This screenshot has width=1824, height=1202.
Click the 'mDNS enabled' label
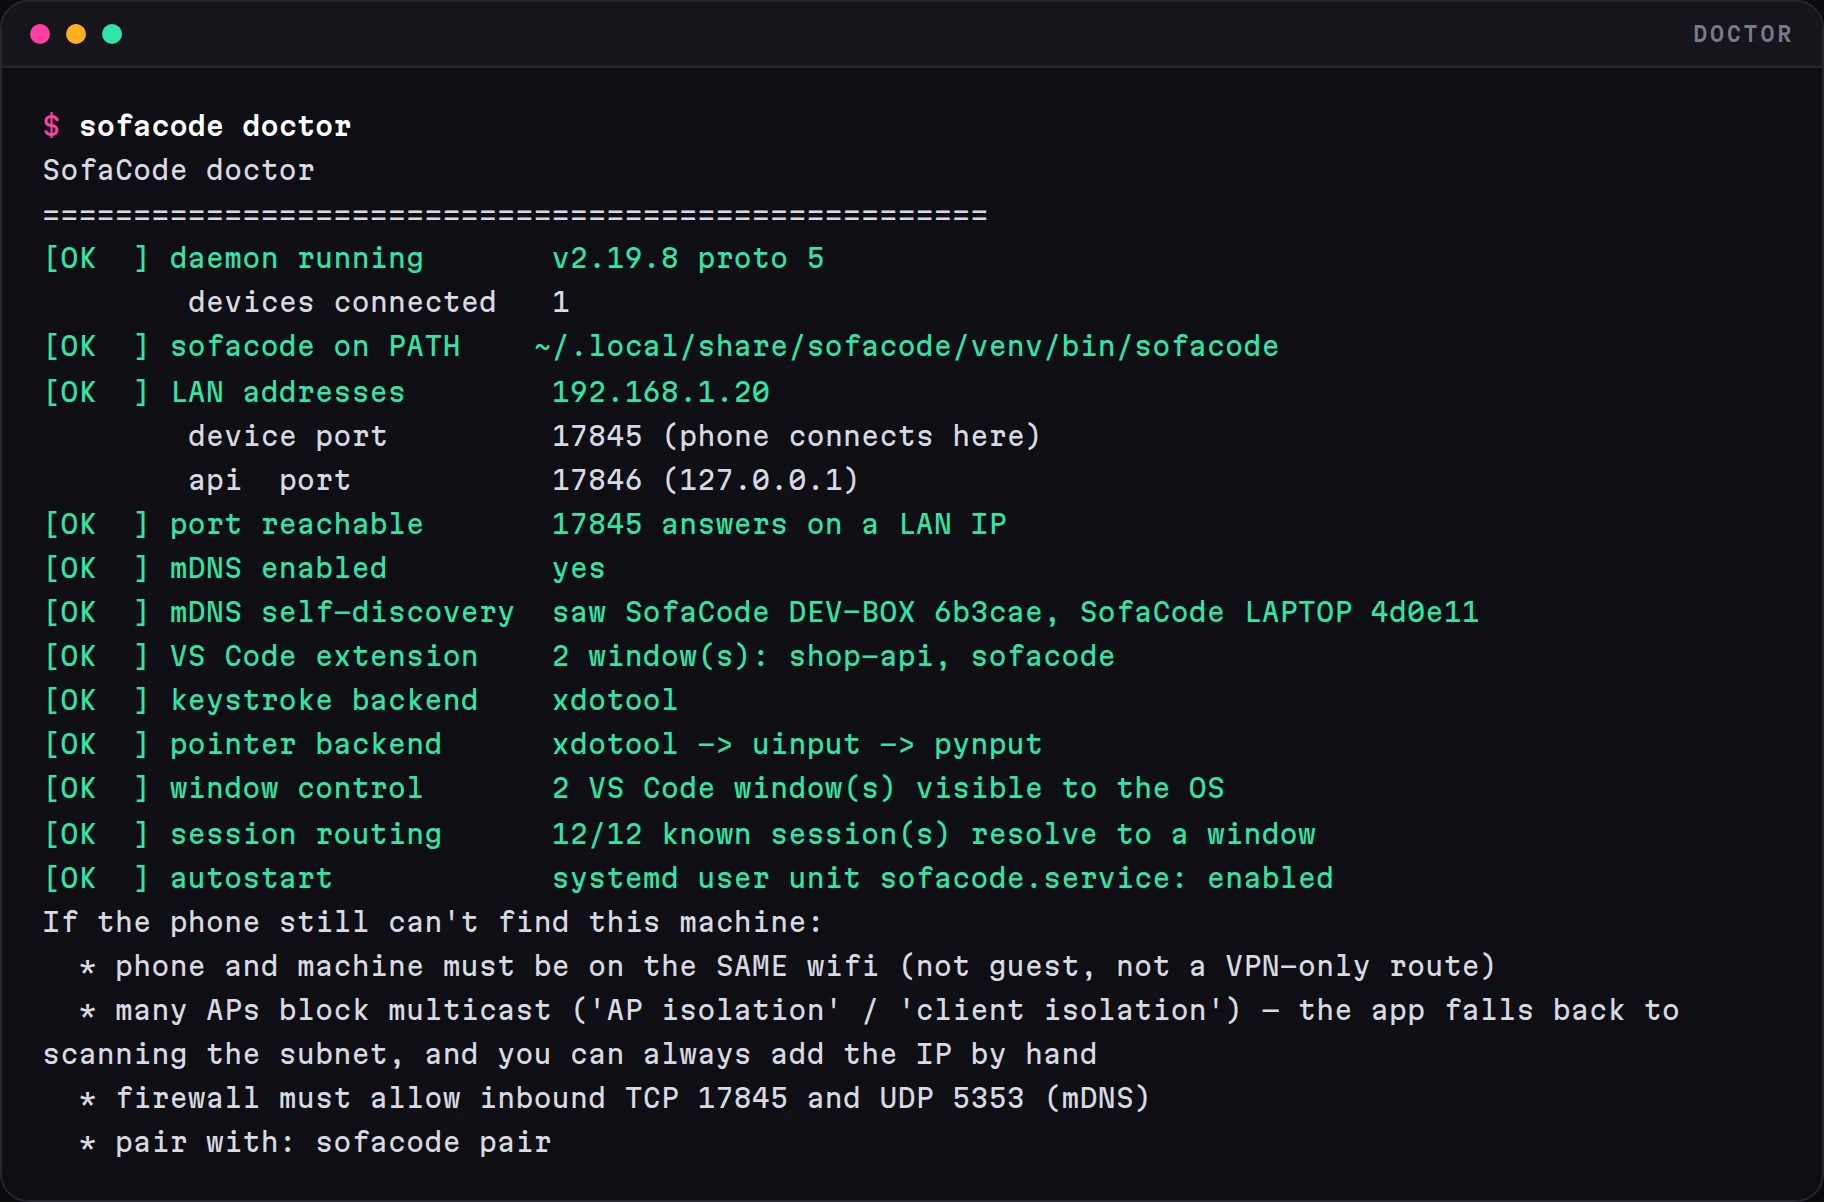(x=279, y=568)
